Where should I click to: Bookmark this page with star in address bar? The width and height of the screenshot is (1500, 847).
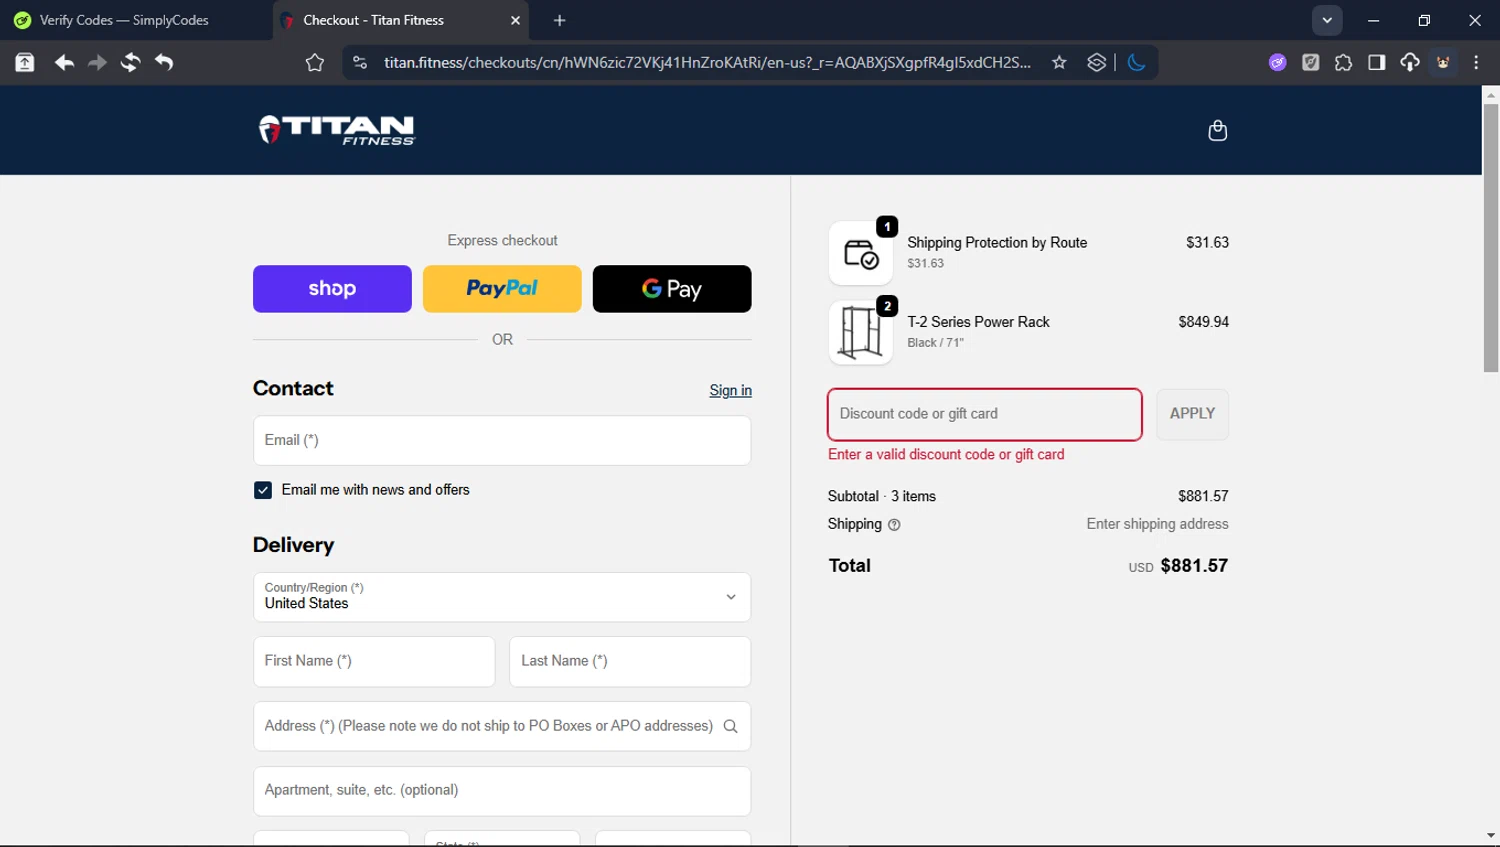point(1059,63)
